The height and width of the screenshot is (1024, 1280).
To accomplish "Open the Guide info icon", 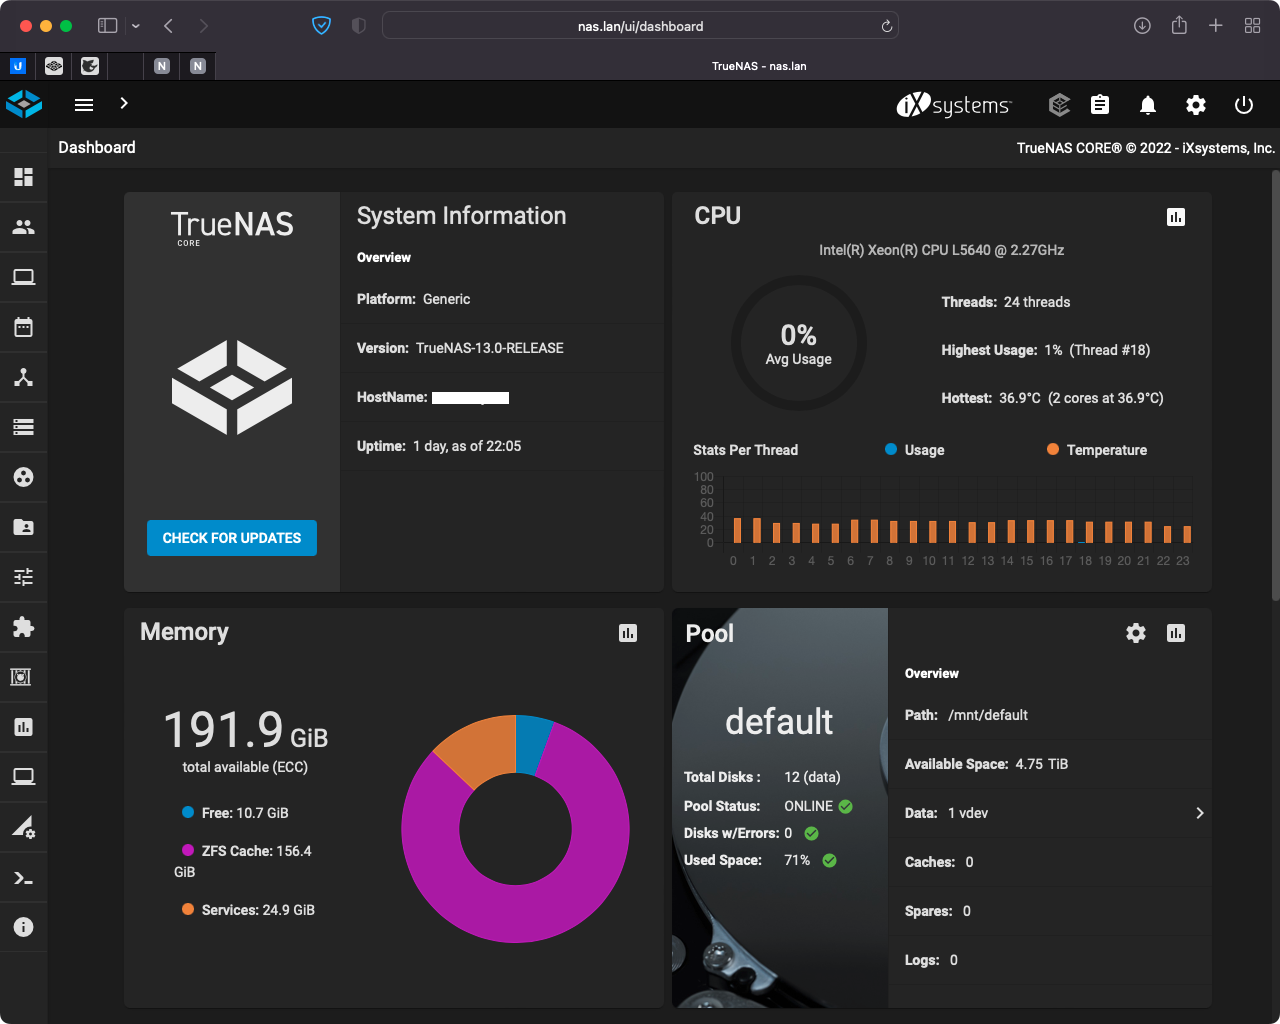I will pos(23,927).
